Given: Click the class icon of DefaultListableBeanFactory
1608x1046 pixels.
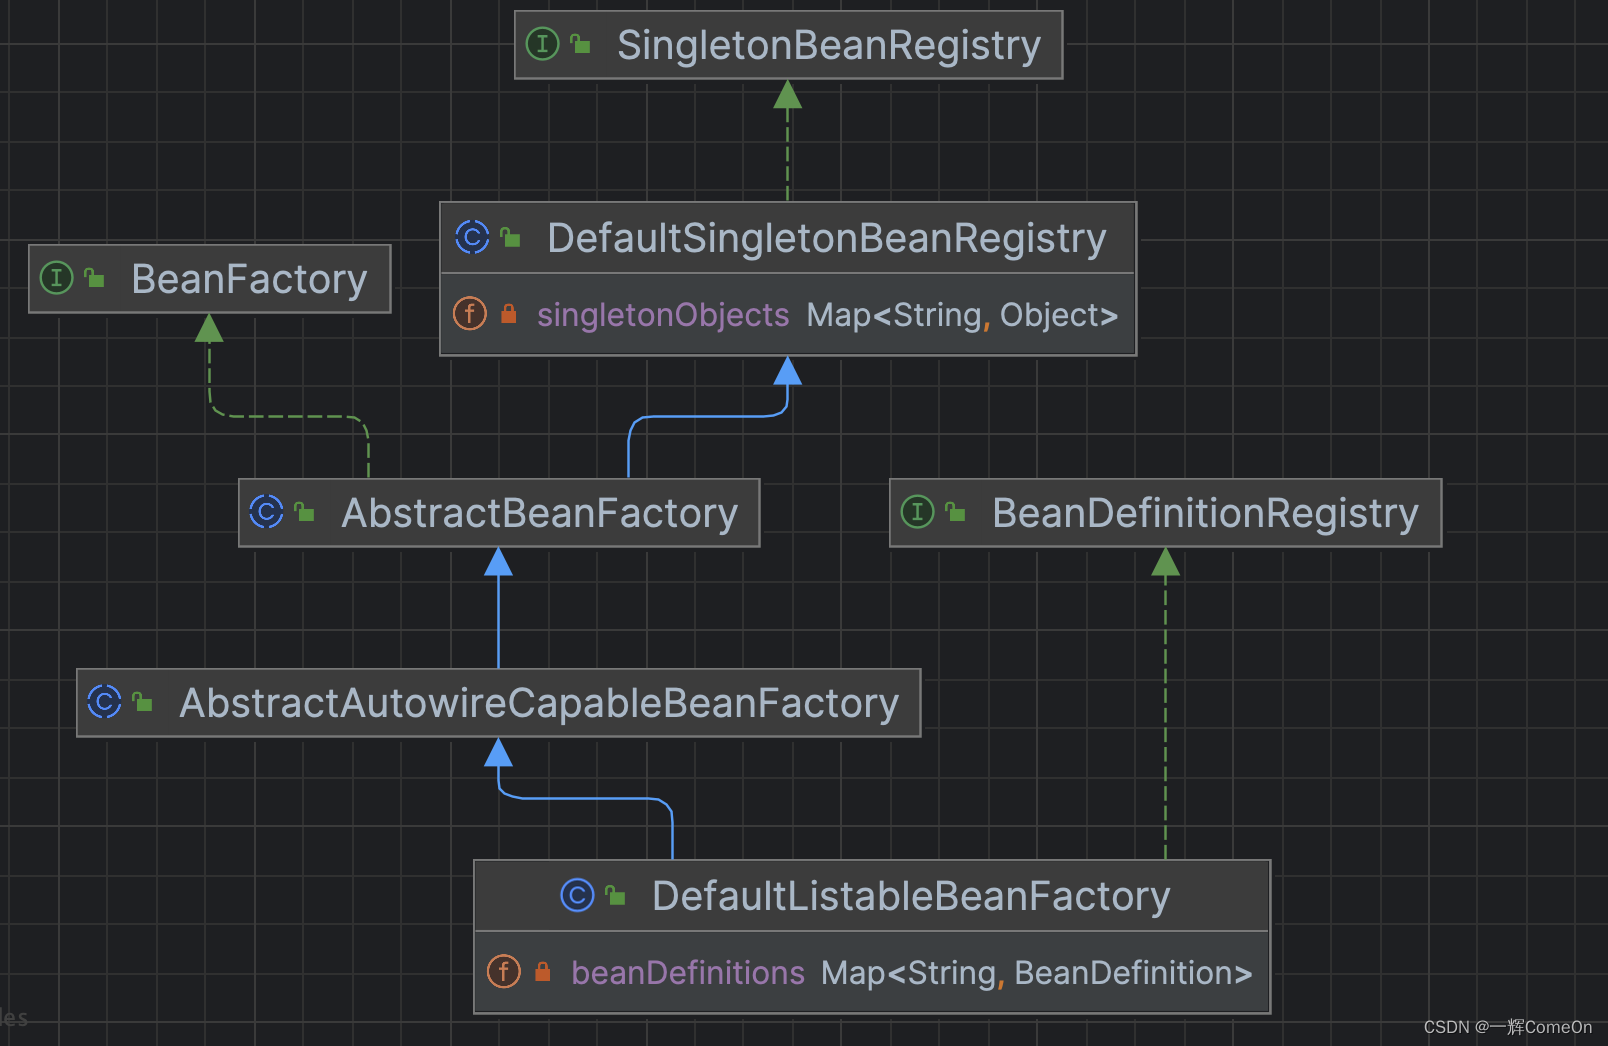Looking at the screenshot, I should tap(577, 896).
